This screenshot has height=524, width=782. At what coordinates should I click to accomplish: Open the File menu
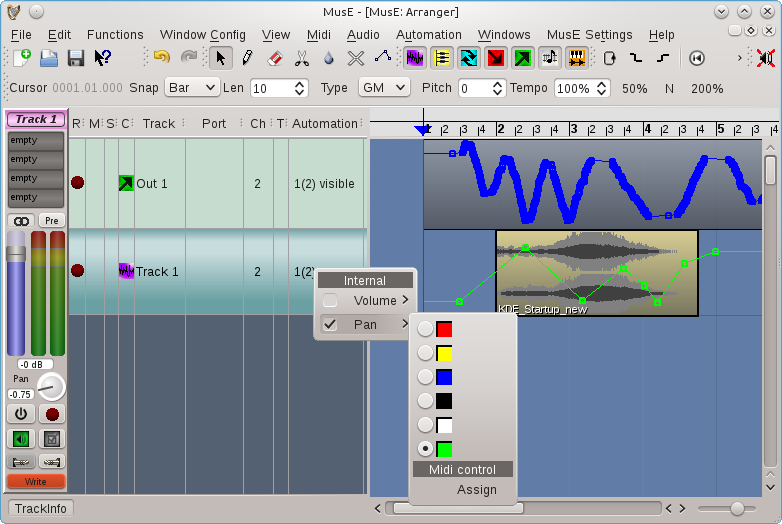click(21, 34)
